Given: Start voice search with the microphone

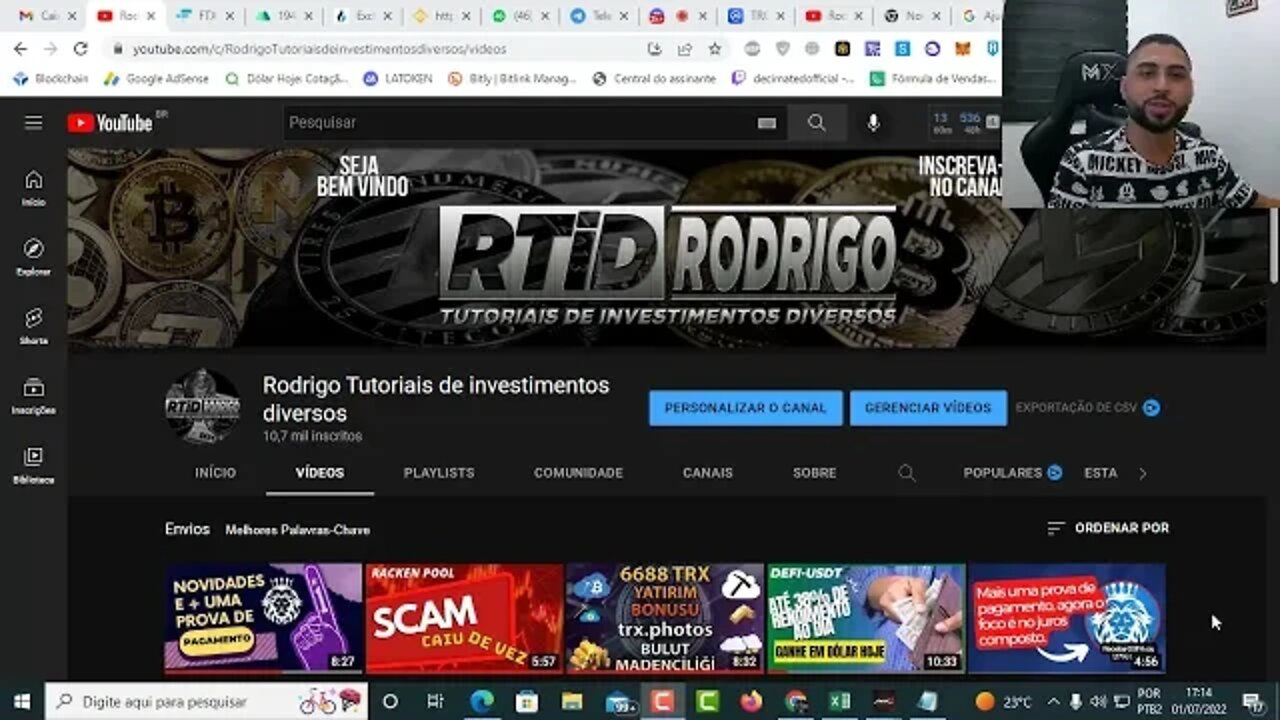Looking at the screenshot, I should [873, 122].
